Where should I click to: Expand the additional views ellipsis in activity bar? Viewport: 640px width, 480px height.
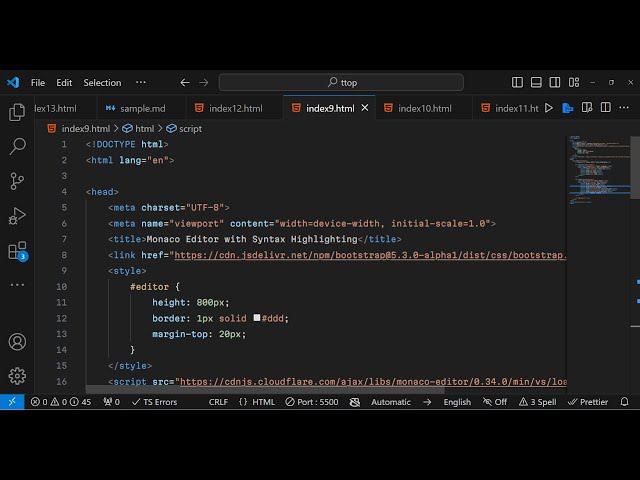point(17,285)
